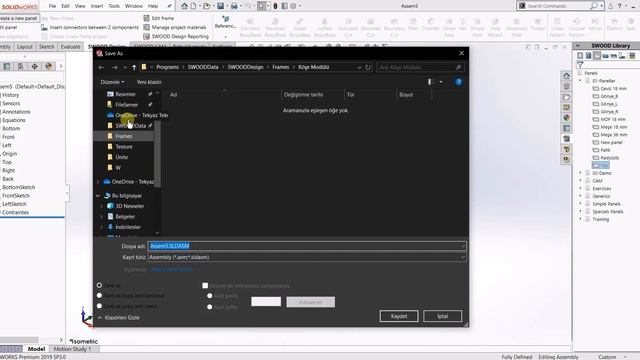Click Dosya adı file name field
Screen dimensions: 640x360
(307, 246)
